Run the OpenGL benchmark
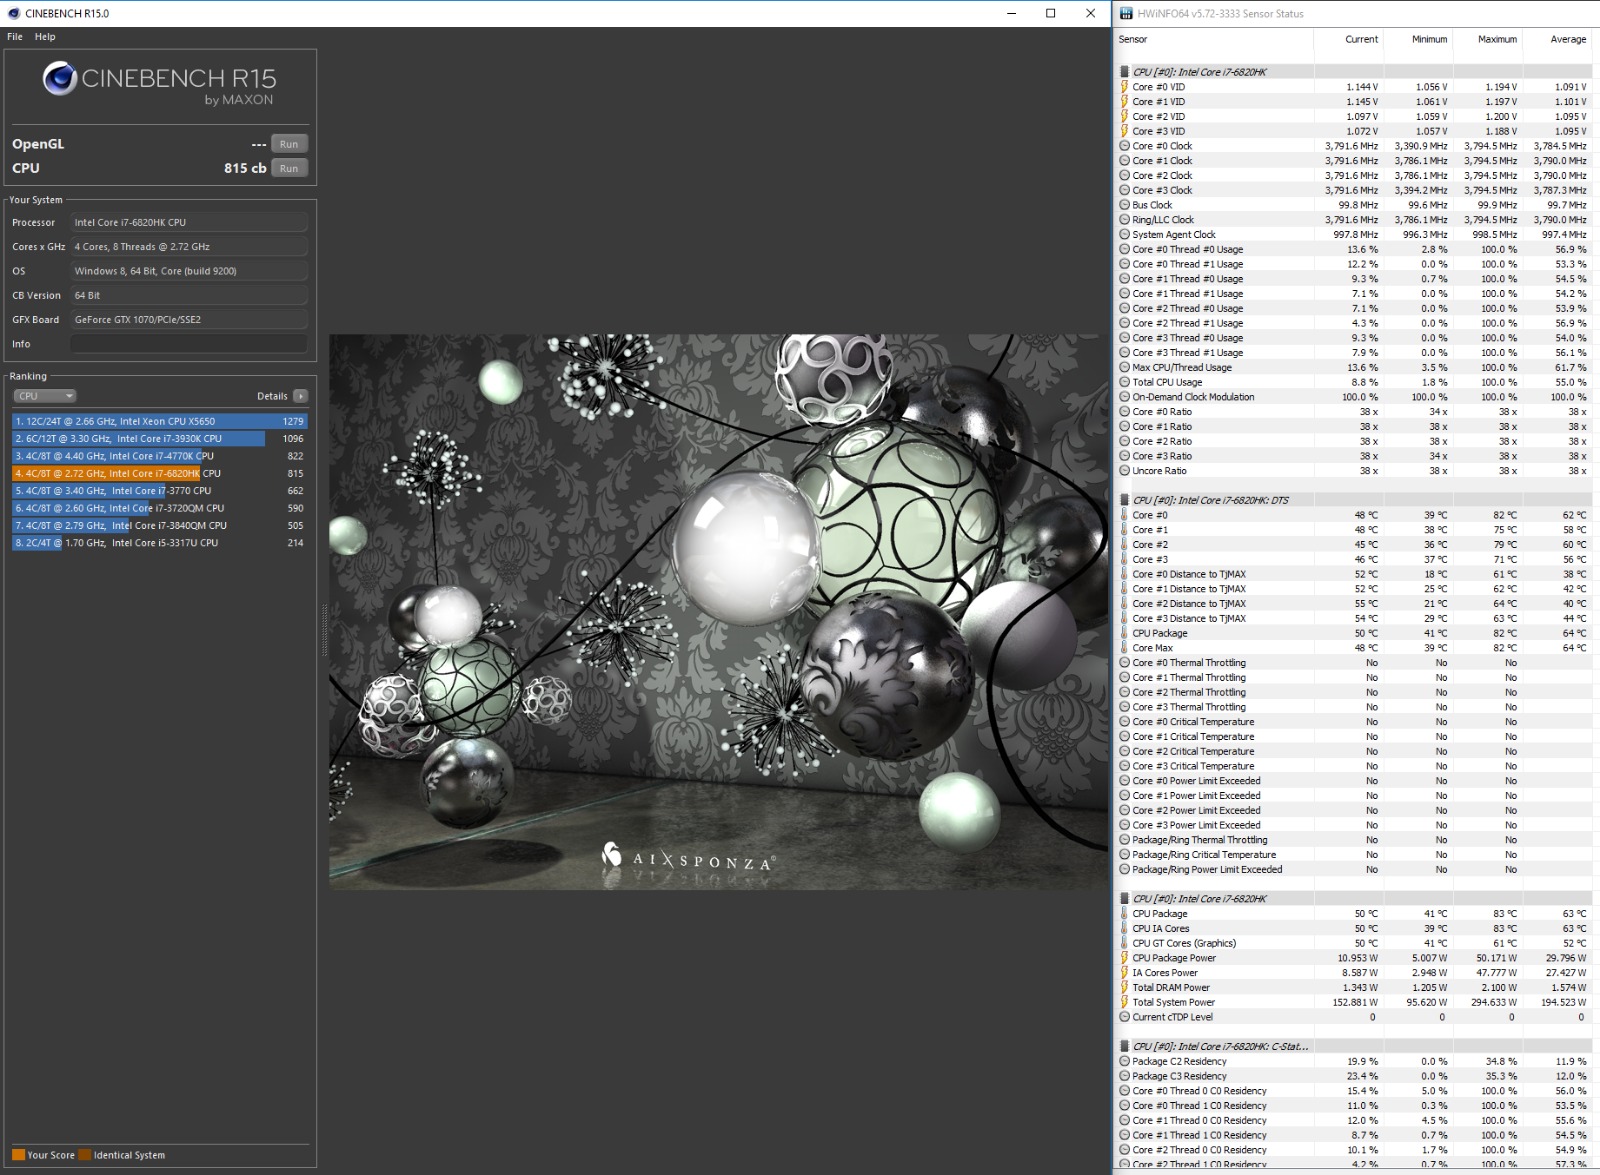The width and height of the screenshot is (1600, 1175). pos(289,144)
